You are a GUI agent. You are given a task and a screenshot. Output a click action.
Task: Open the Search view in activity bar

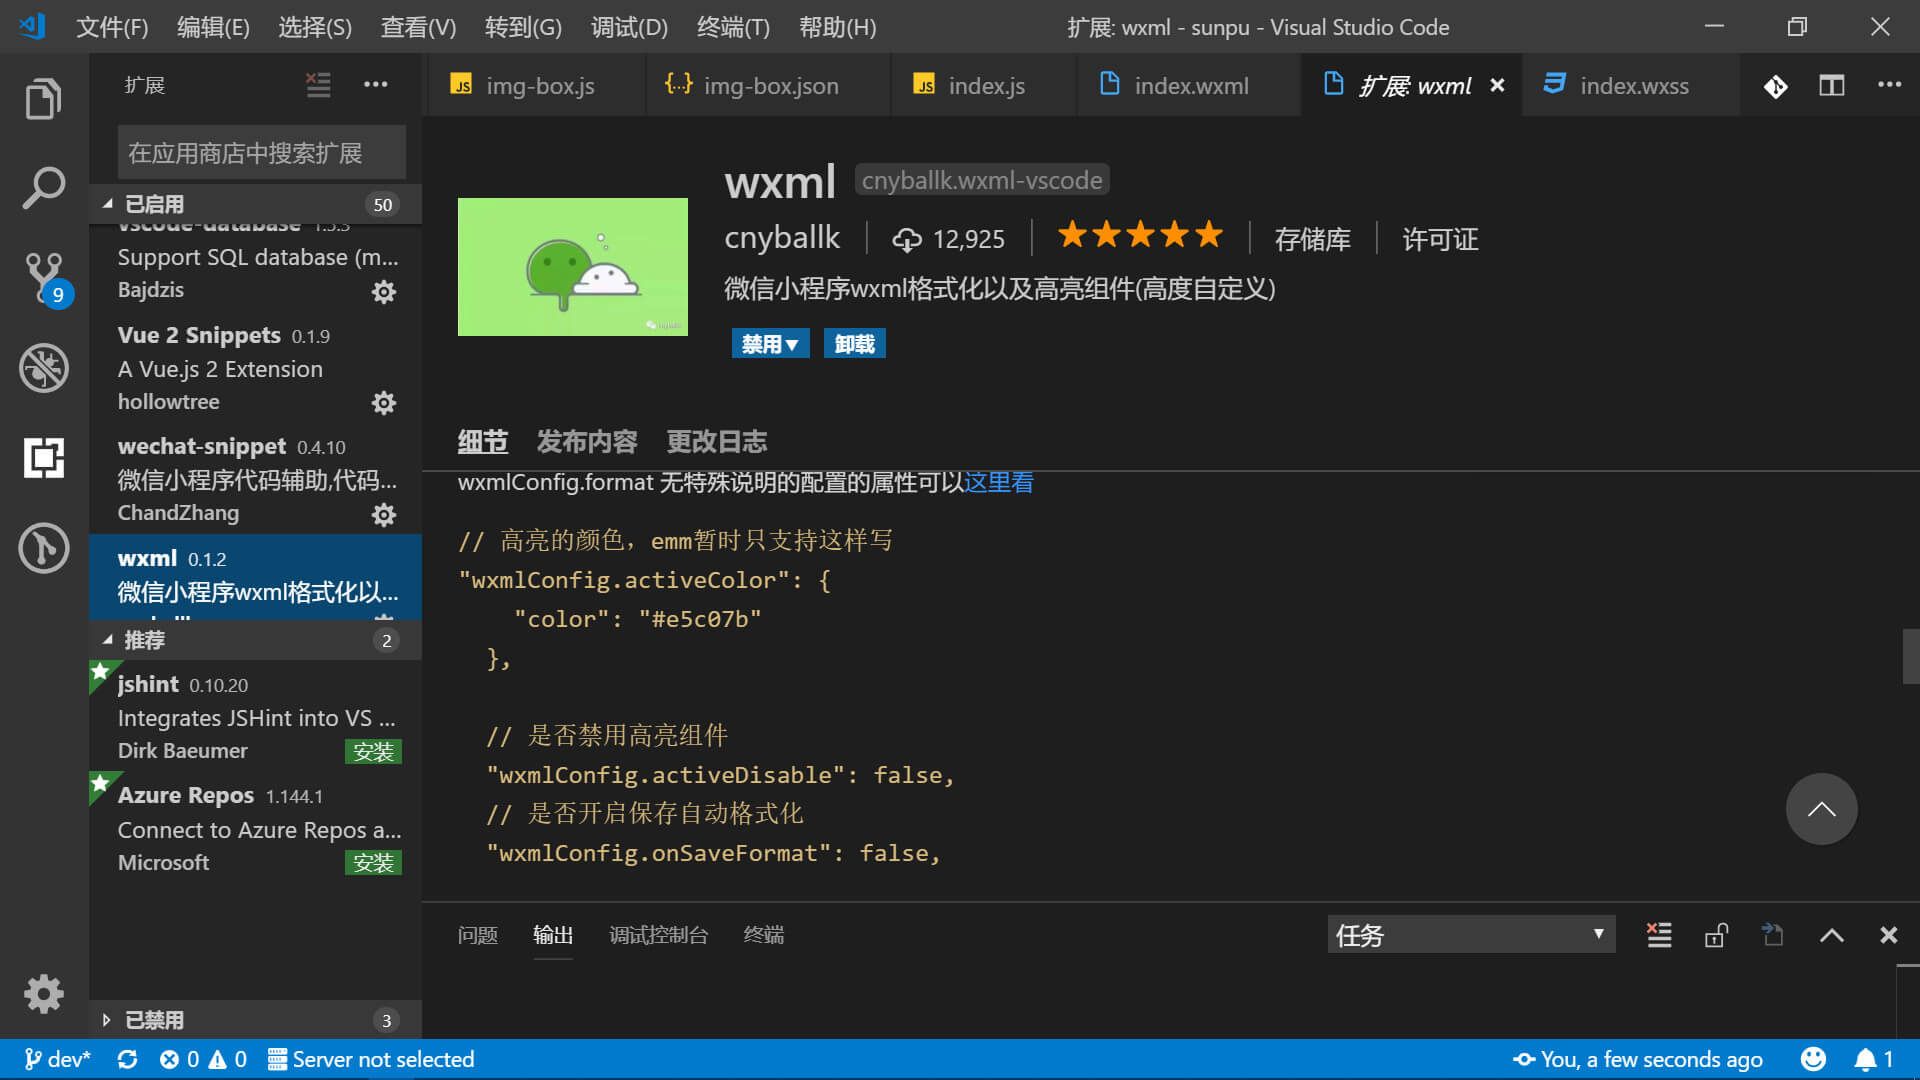click(x=43, y=188)
